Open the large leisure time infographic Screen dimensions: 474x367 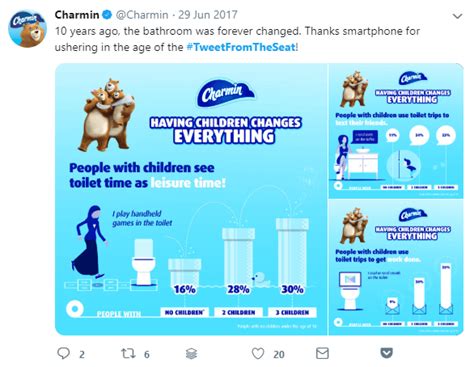tap(191, 199)
